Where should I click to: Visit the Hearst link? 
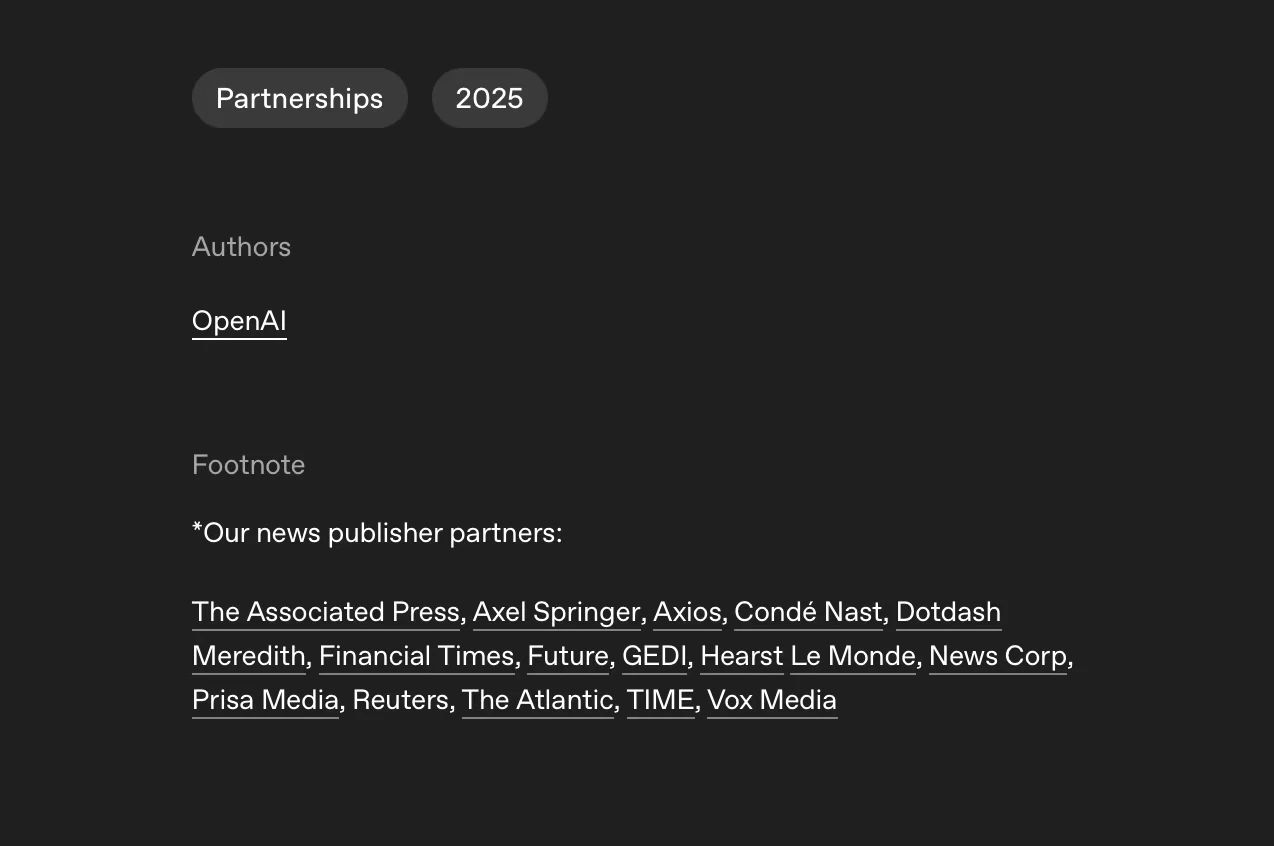tap(742, 656)
